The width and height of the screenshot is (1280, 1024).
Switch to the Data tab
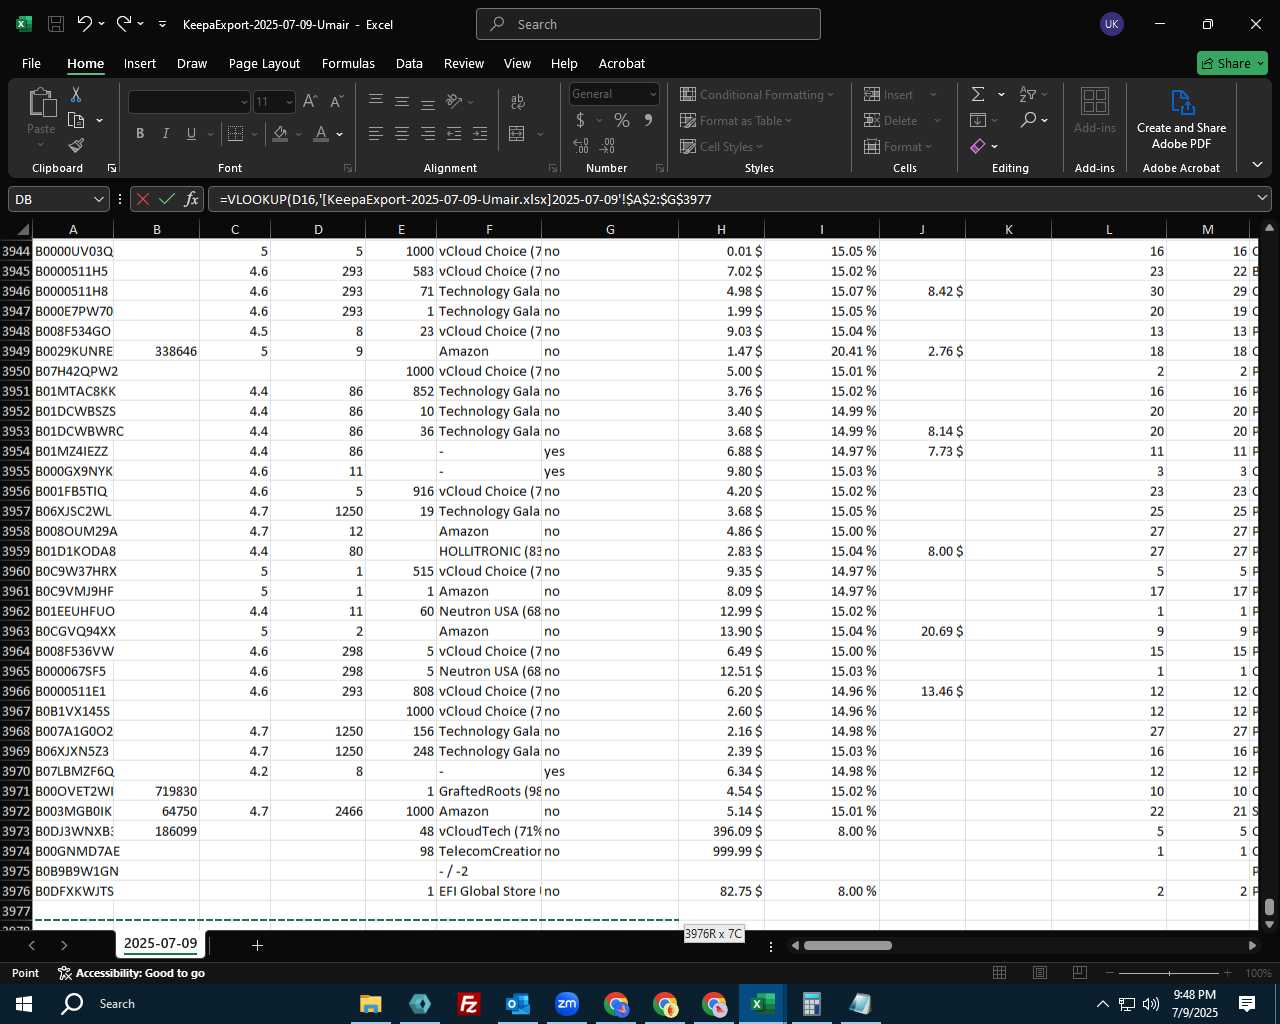pyautogui.click(x=409, y=63)
